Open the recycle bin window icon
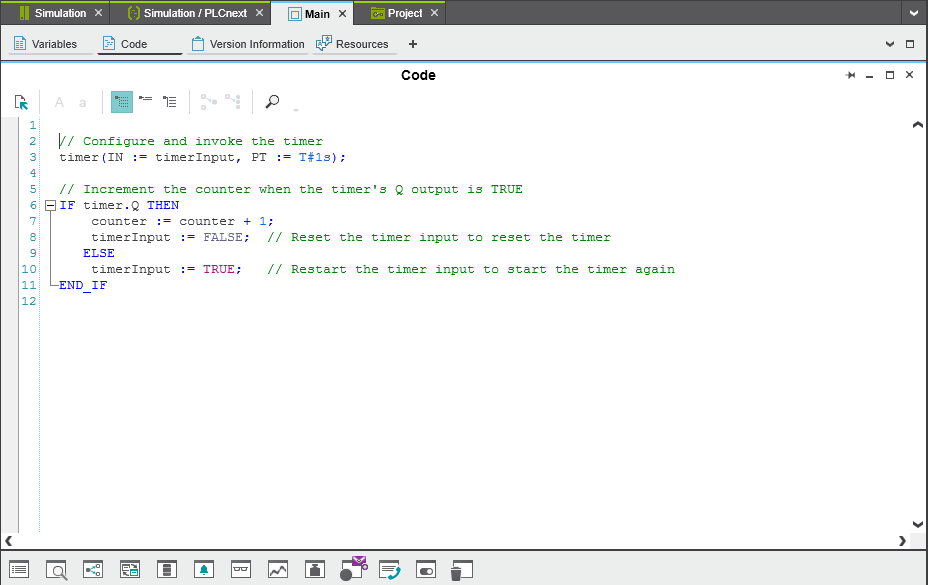 pyautogui.click(x=461, y=570)
